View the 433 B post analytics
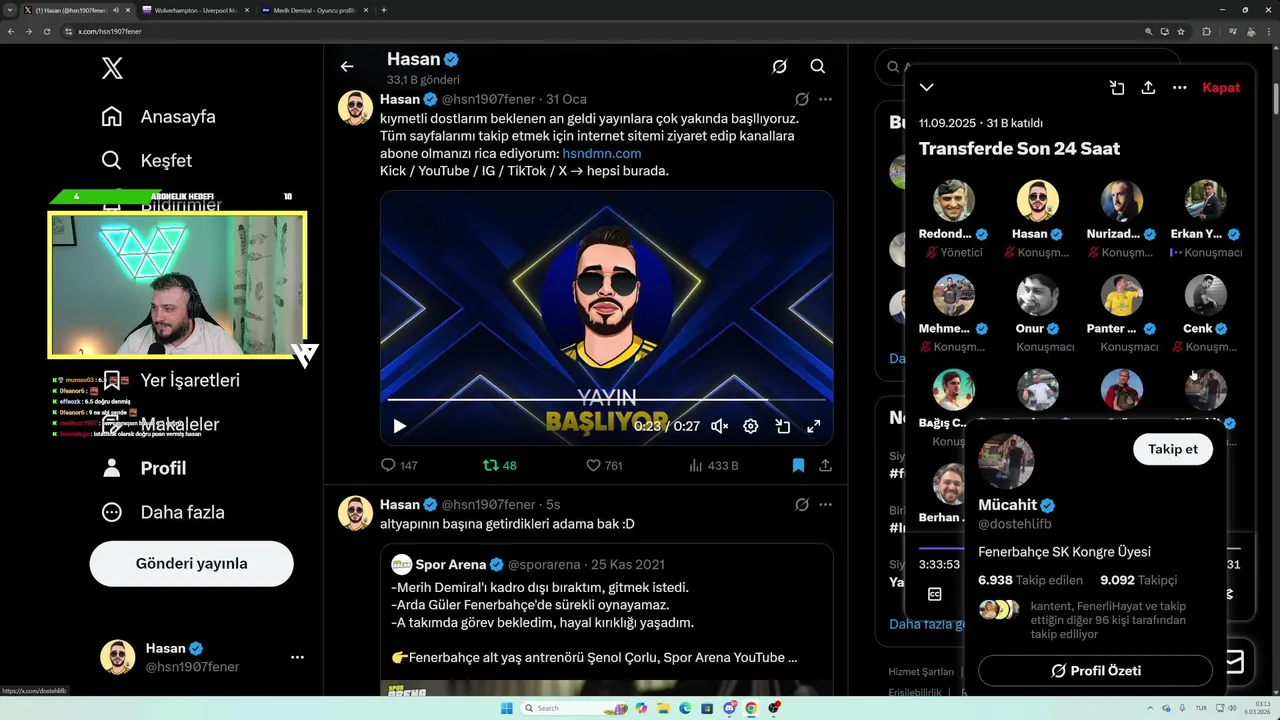 (714, 465)
